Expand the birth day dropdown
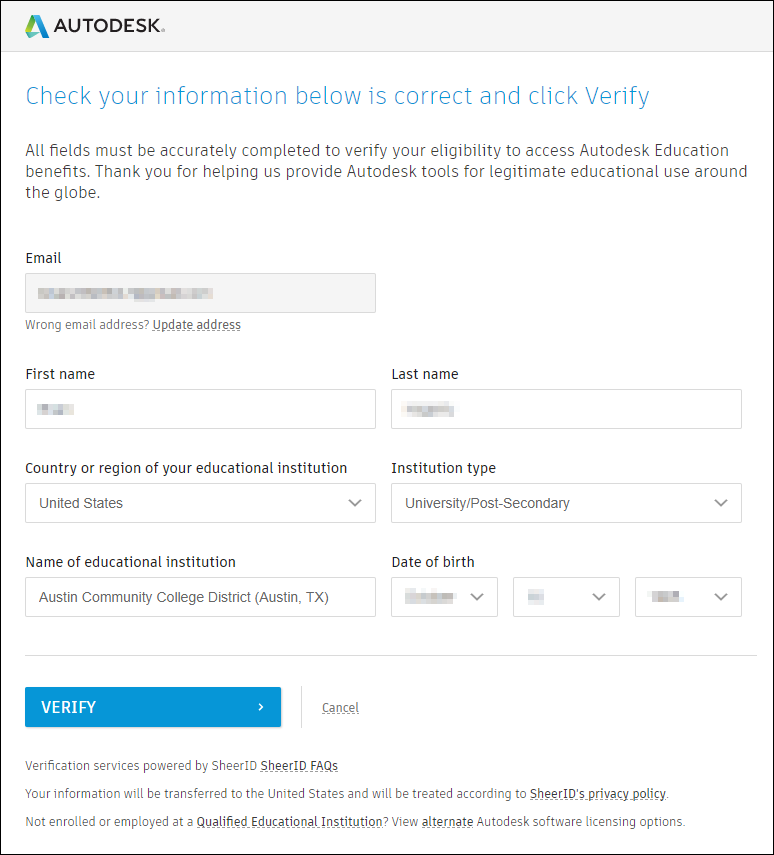This screenshot has height=855, width=774. coord(566,597)
